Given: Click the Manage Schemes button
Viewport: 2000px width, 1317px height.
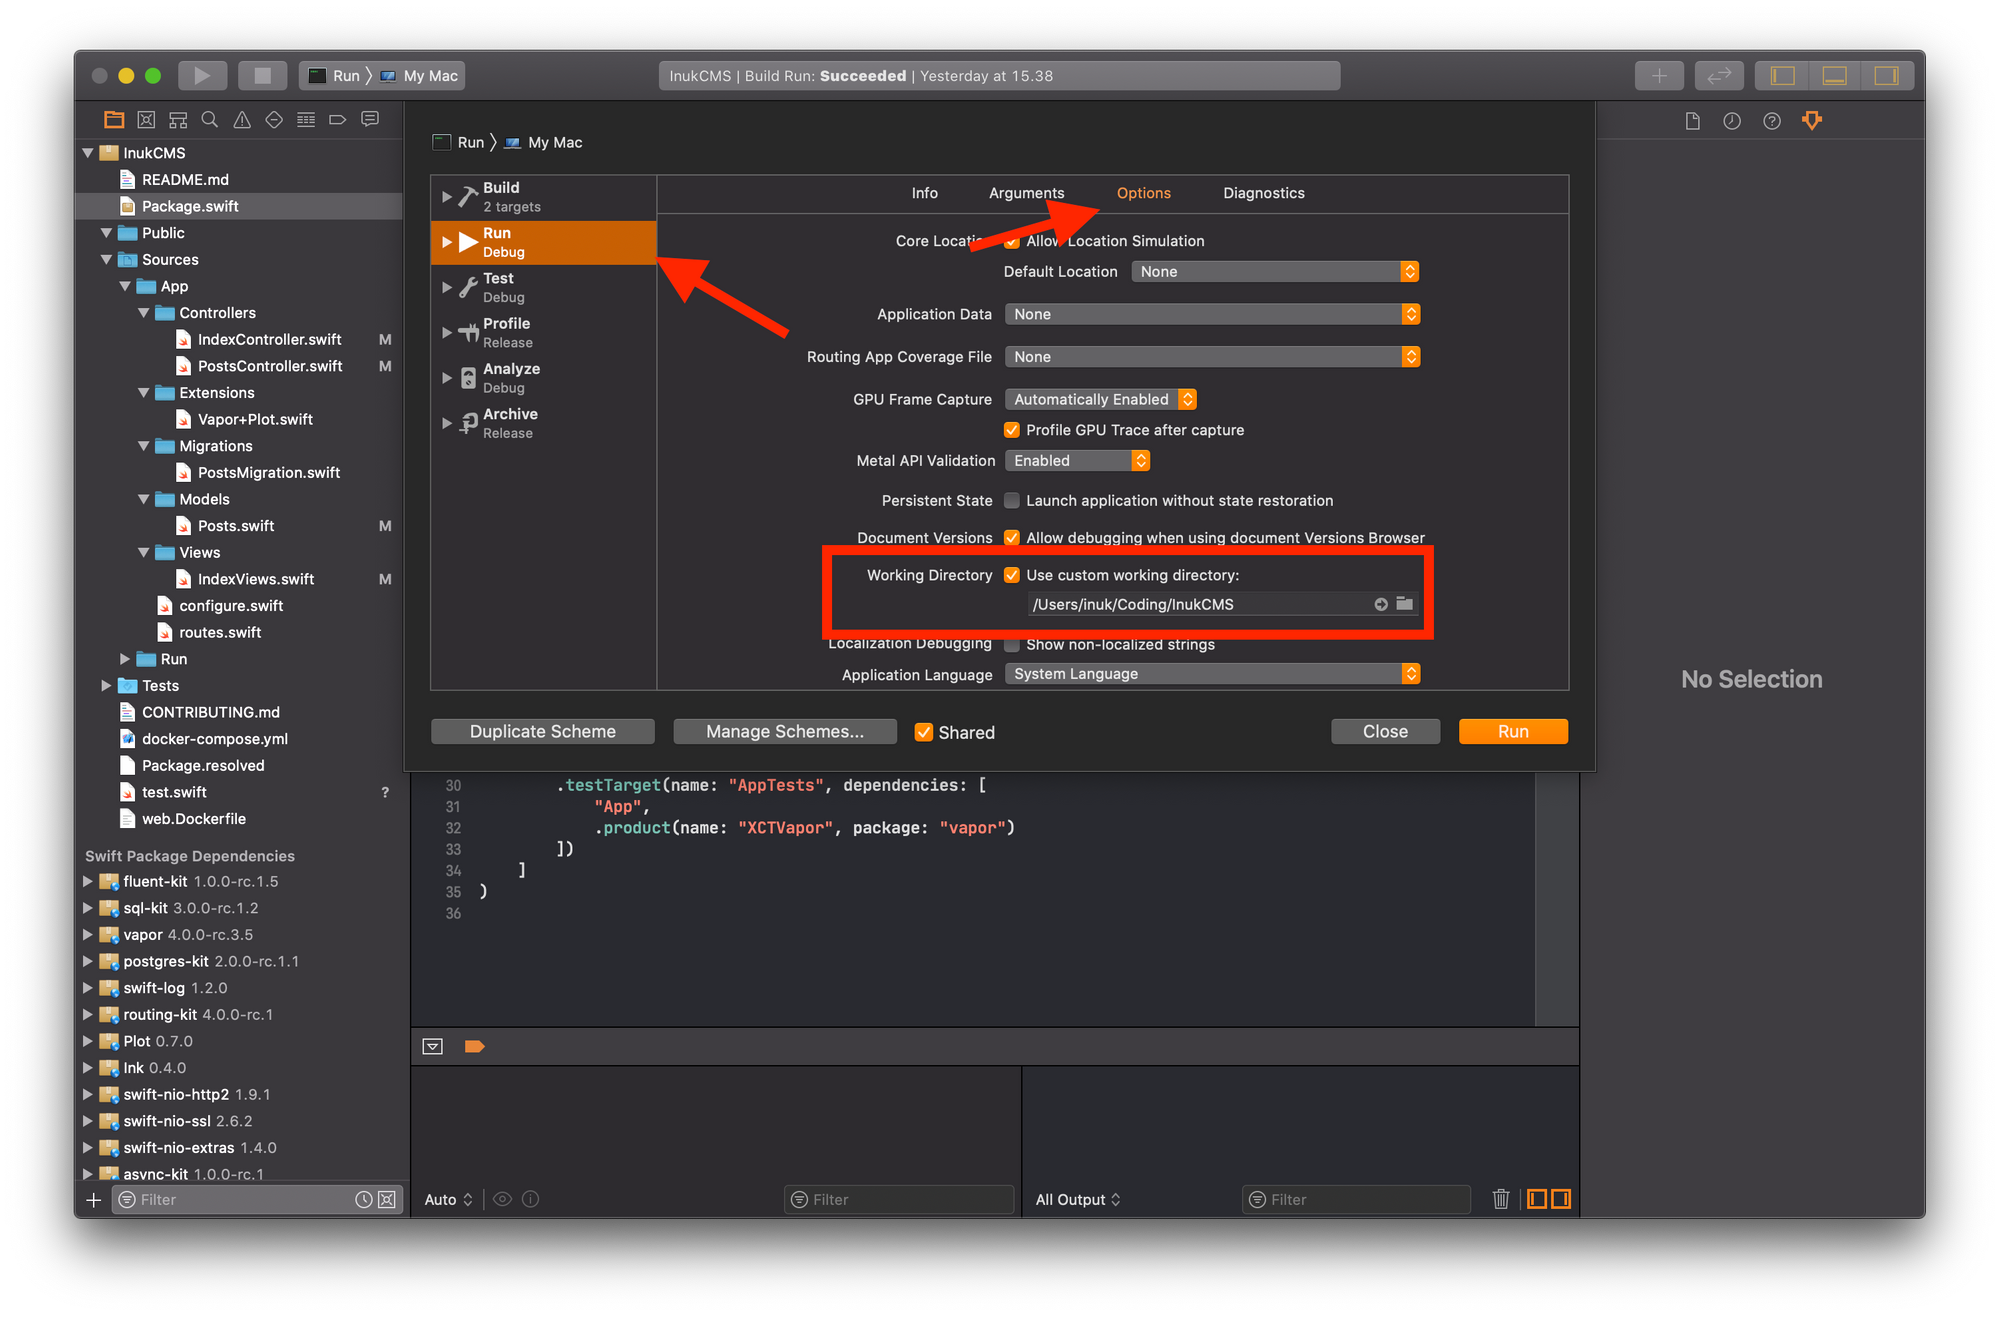Looking at the screenshot, I should [785, 732].
